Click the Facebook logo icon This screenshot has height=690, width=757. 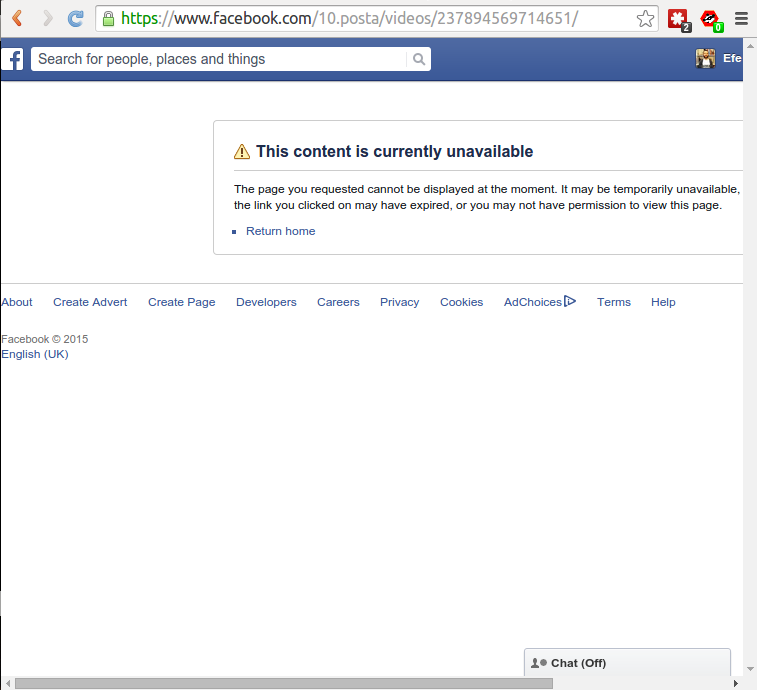click(x=12, y=59)
